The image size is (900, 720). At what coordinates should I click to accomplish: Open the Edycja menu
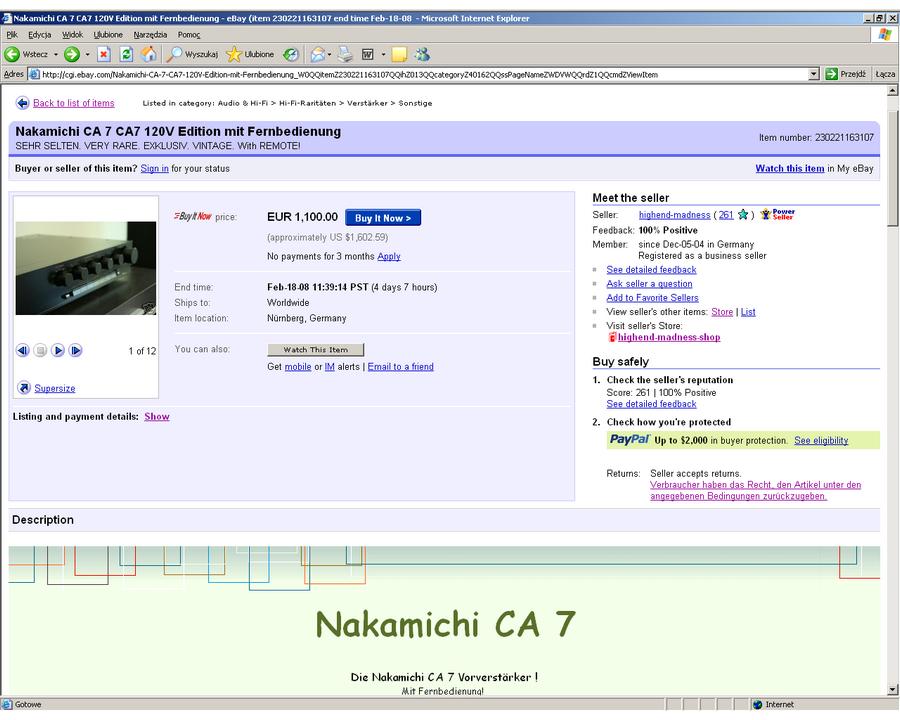[40, 34]
